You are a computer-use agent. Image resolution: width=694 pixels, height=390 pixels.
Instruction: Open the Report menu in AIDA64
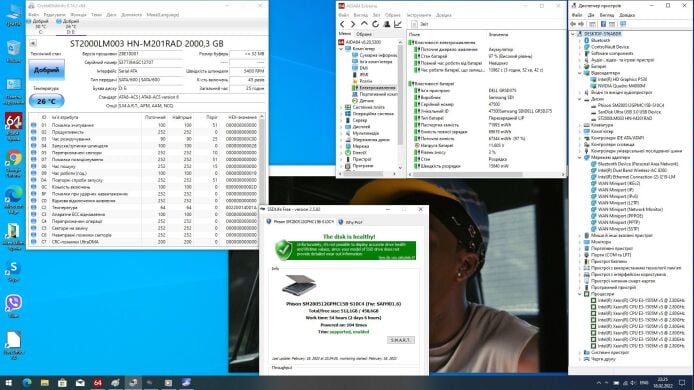click(376, 15)
